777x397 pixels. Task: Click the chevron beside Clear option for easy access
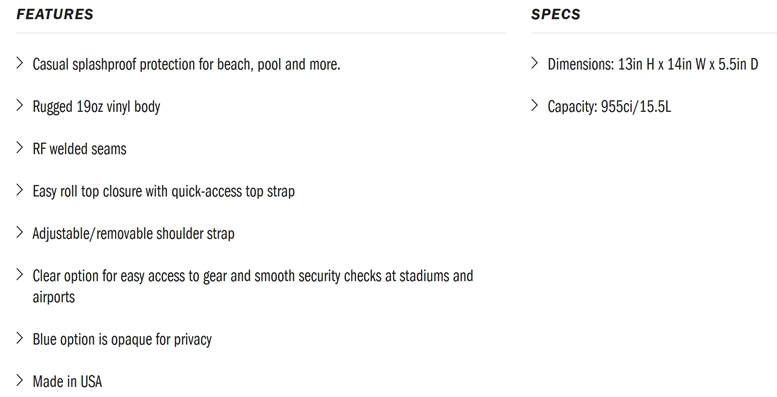click(x=20, y=274)
